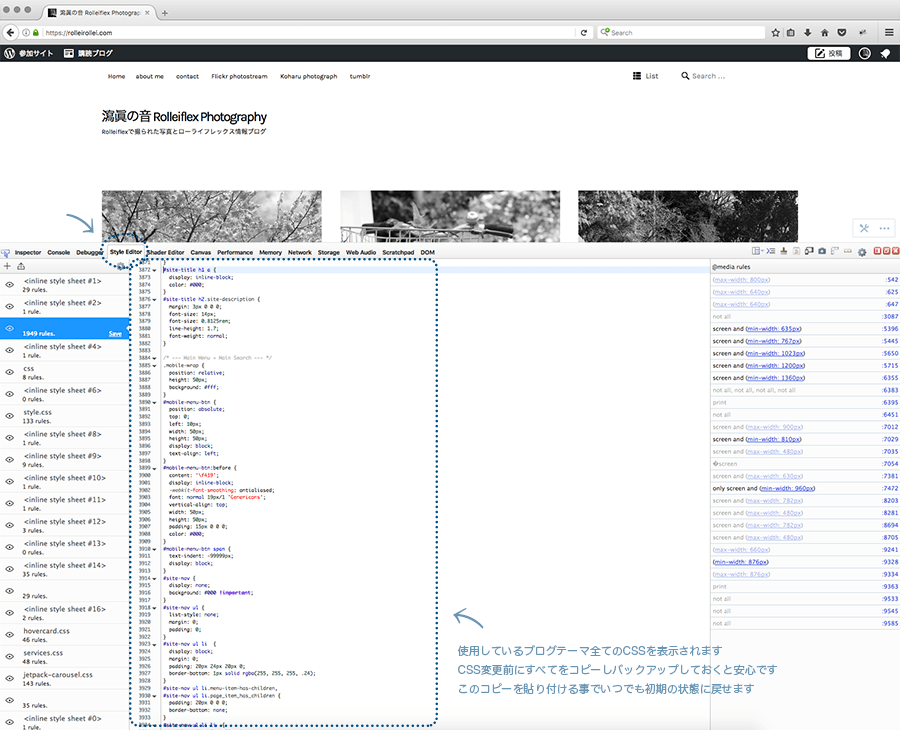Open devtools settings gear

pos(862,253)
